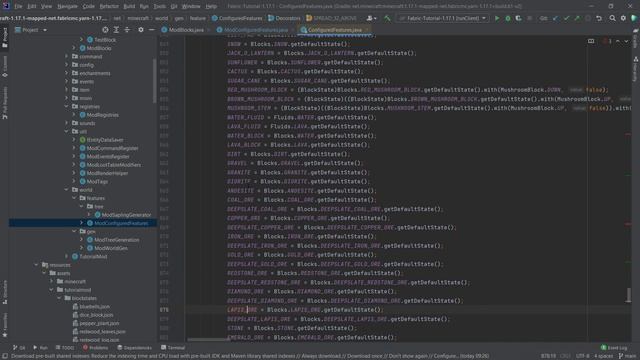Screen dimensions: 640x360
Task: Open Terminal tool window
Action: click(173, 348)
